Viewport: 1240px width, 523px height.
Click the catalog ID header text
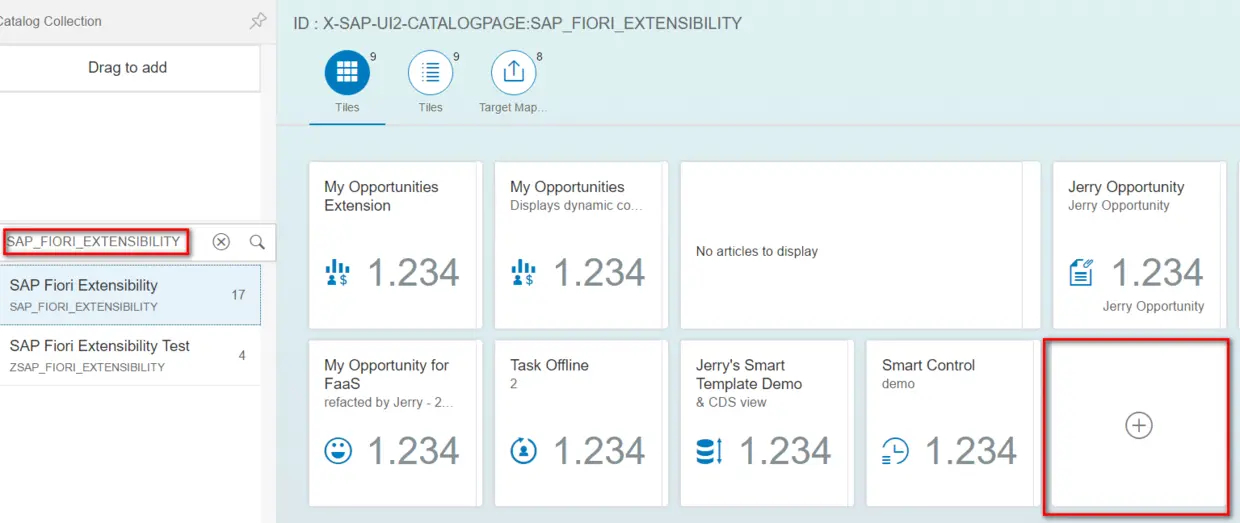tap(518, 22)
